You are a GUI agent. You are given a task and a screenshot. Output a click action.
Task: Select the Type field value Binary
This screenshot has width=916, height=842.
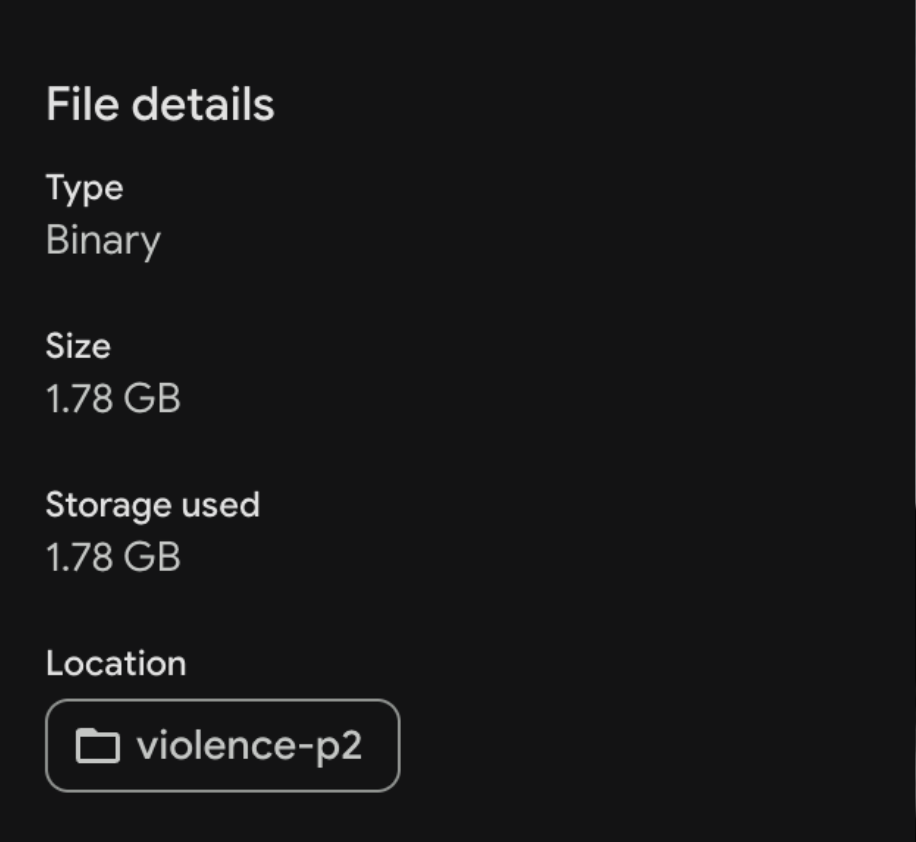tap(102, 240)
